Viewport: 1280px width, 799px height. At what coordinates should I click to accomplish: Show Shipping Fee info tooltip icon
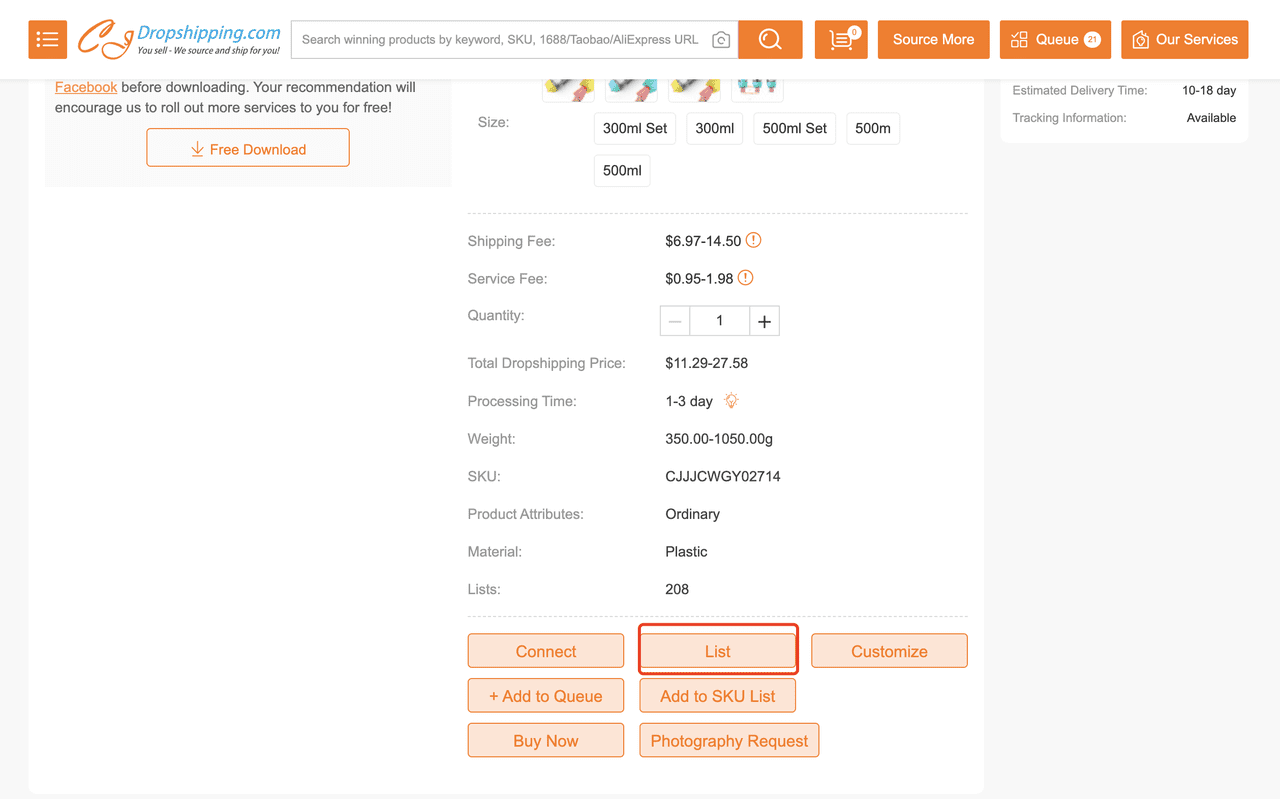[754, 240]
